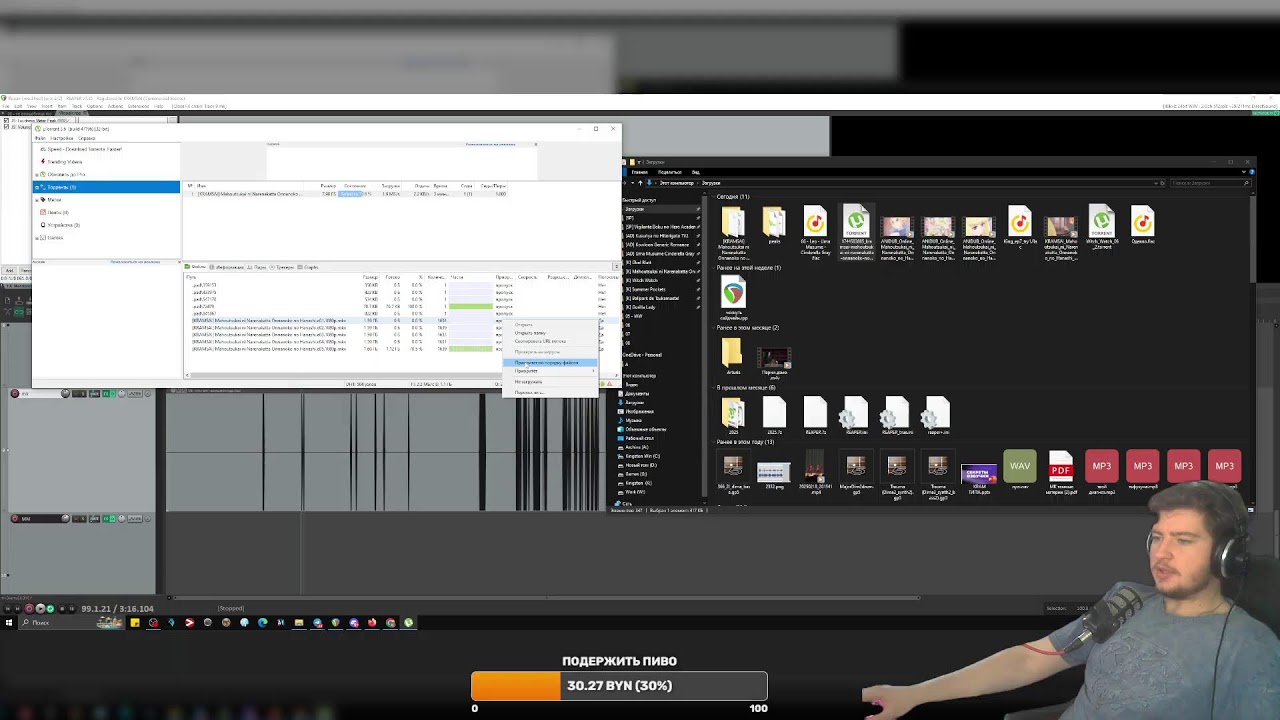The image size is (1280, 720).
Task: Choose highlighted Приоритет по порядку файлов entry
Action: 550,362
